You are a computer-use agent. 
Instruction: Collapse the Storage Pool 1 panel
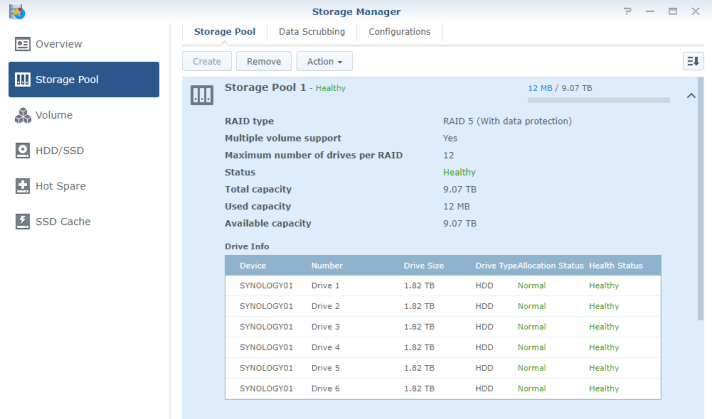(x=691, y=96)
